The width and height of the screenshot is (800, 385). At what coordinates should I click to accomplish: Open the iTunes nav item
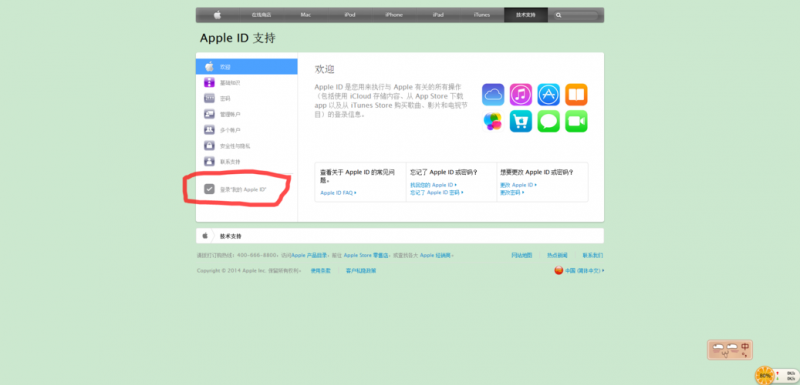482,15
